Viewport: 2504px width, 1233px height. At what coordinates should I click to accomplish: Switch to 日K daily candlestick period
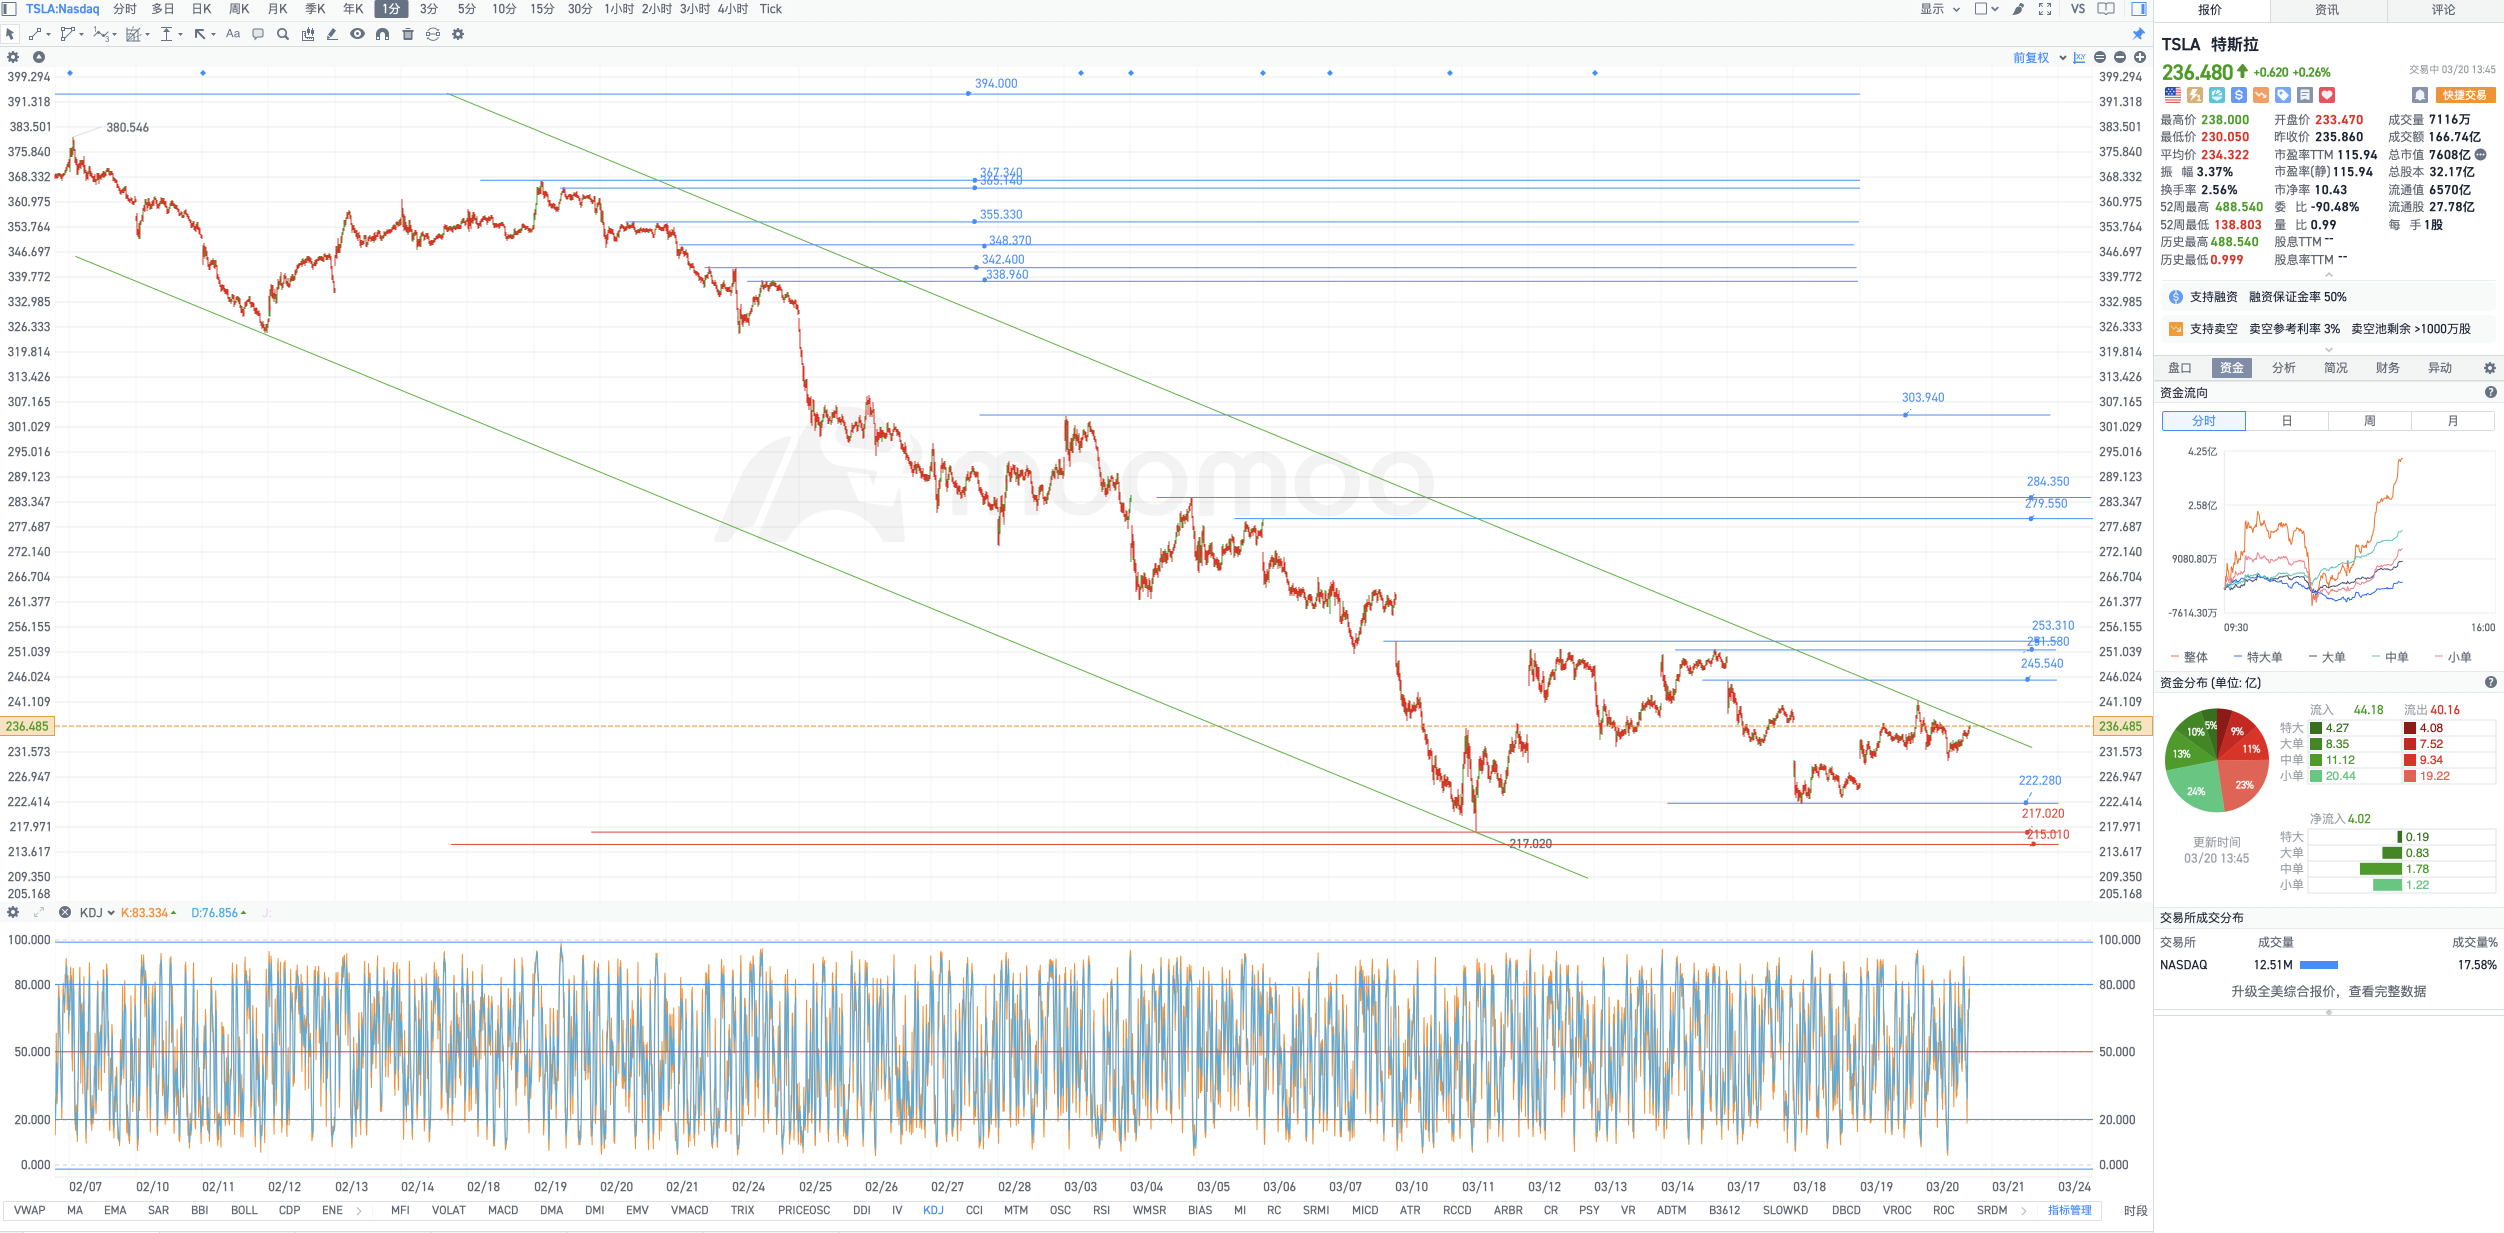point(201,9)
